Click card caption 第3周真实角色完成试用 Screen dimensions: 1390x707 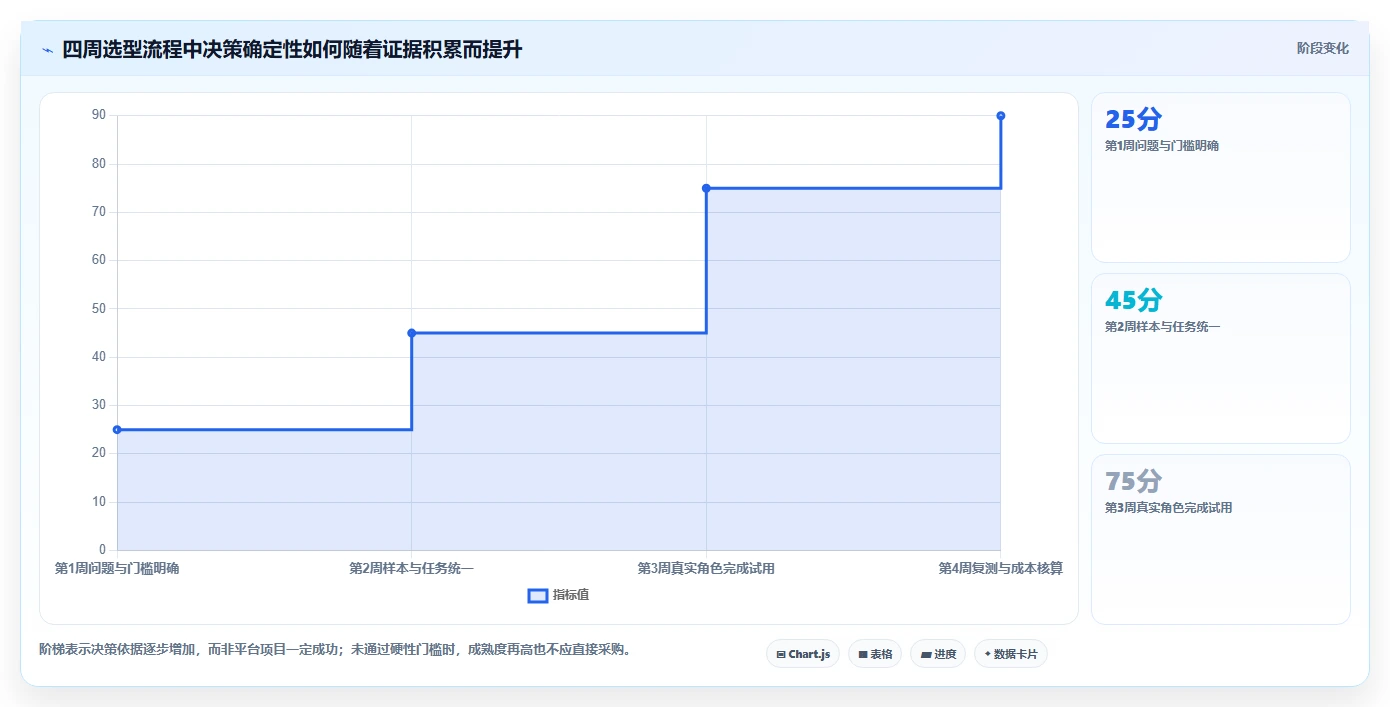tap(1168, 508)
